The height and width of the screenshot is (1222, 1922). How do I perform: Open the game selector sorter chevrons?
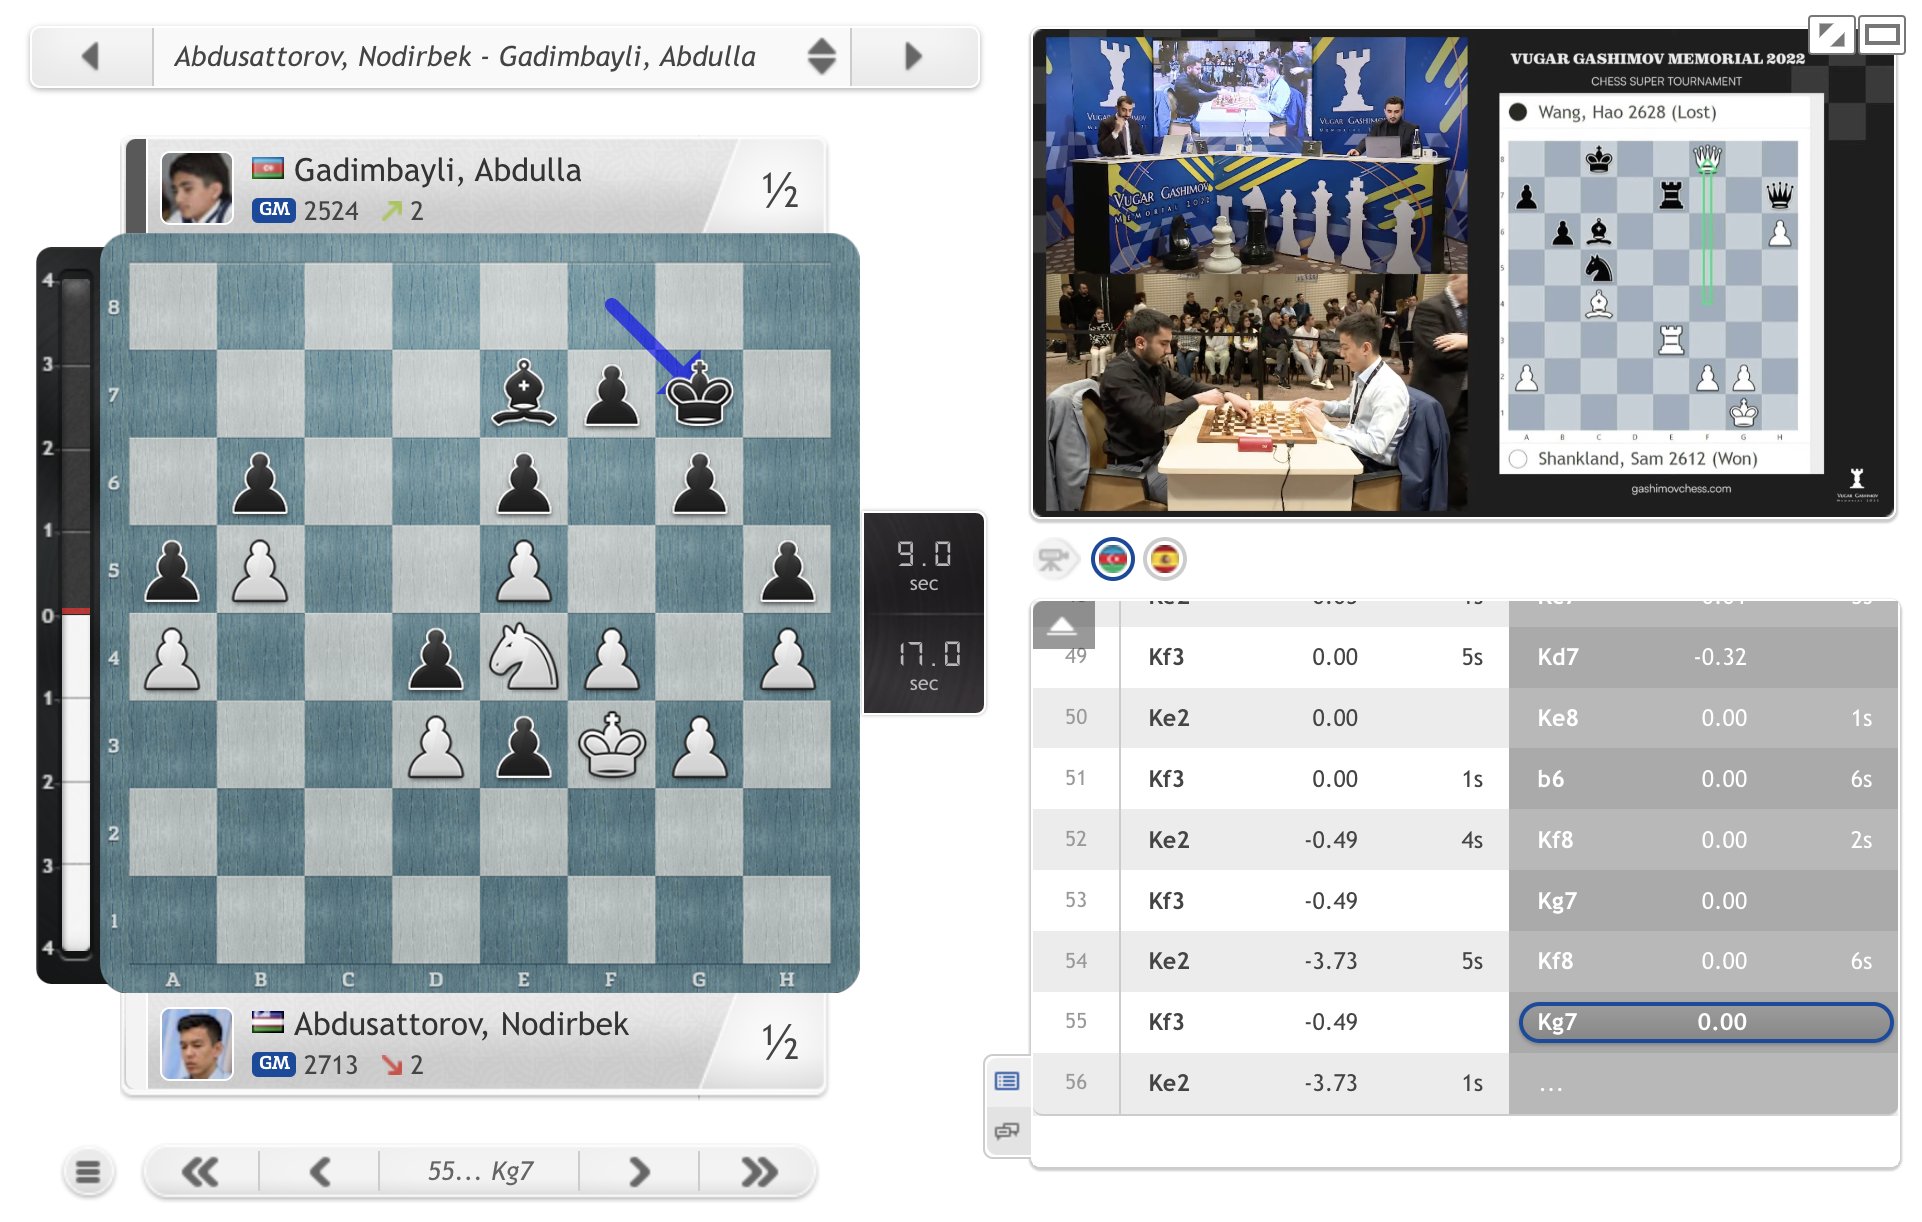820,57
